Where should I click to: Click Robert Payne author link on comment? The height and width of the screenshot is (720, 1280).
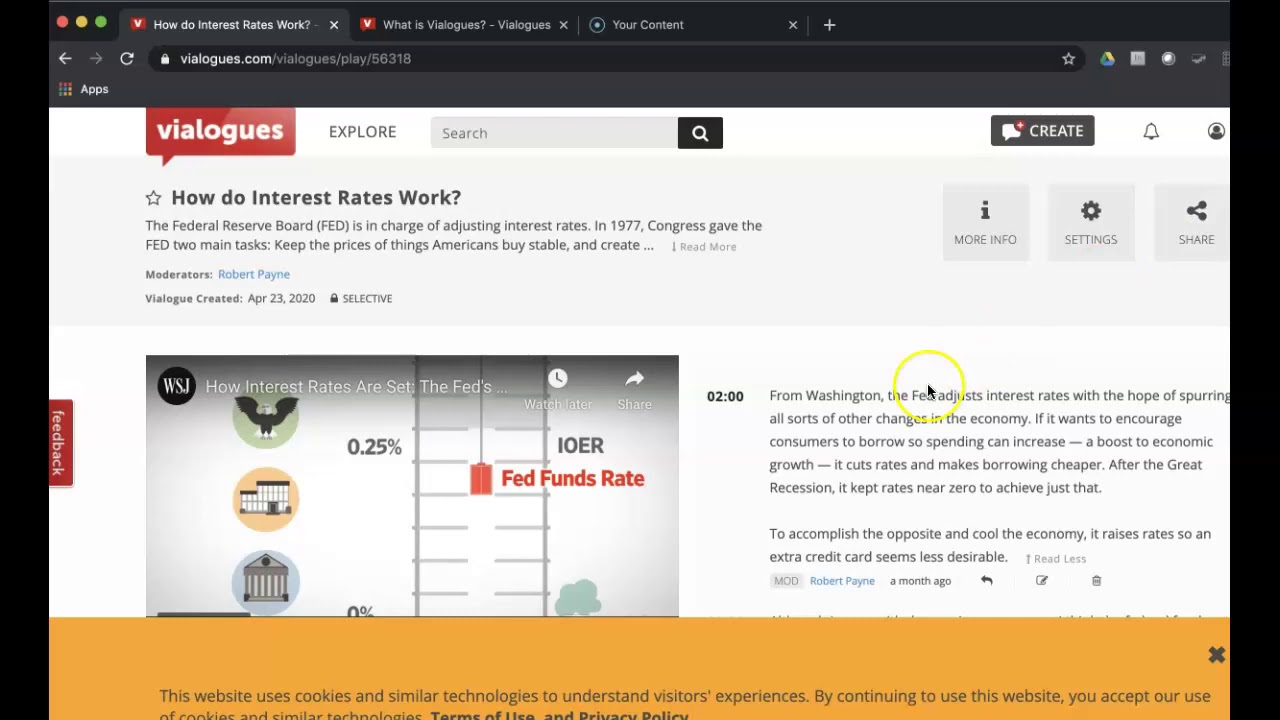[x=842, y=581]
